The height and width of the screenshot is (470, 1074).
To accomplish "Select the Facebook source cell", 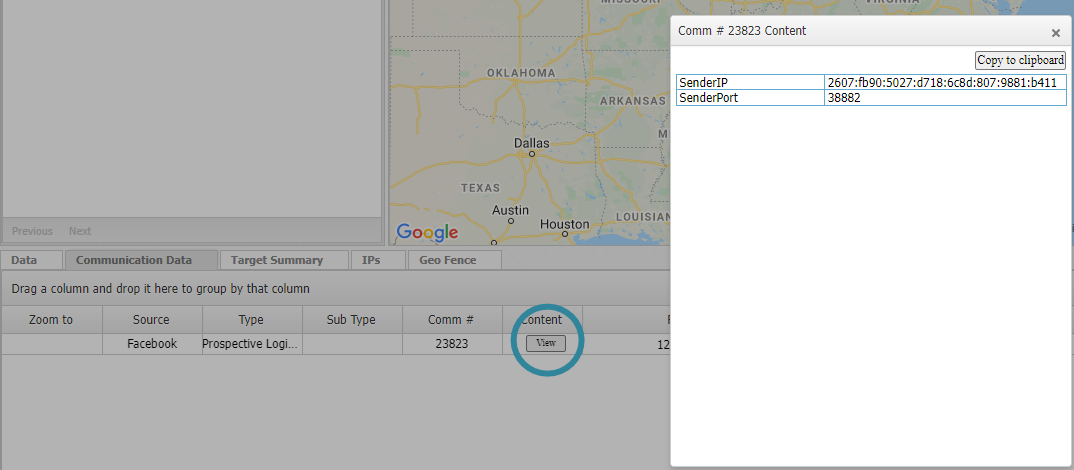I will (x=152, y=344).
